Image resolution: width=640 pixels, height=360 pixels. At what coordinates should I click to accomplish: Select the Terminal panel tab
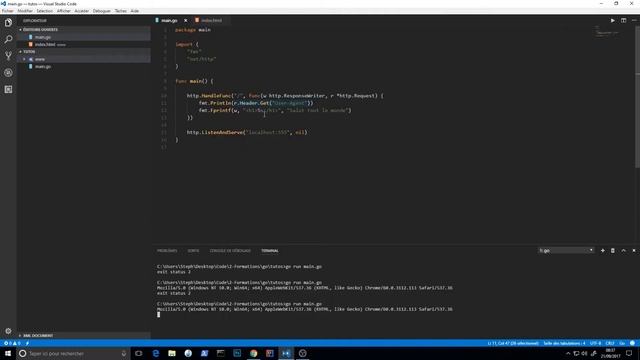pyautogui.click(x=270, y=251)
